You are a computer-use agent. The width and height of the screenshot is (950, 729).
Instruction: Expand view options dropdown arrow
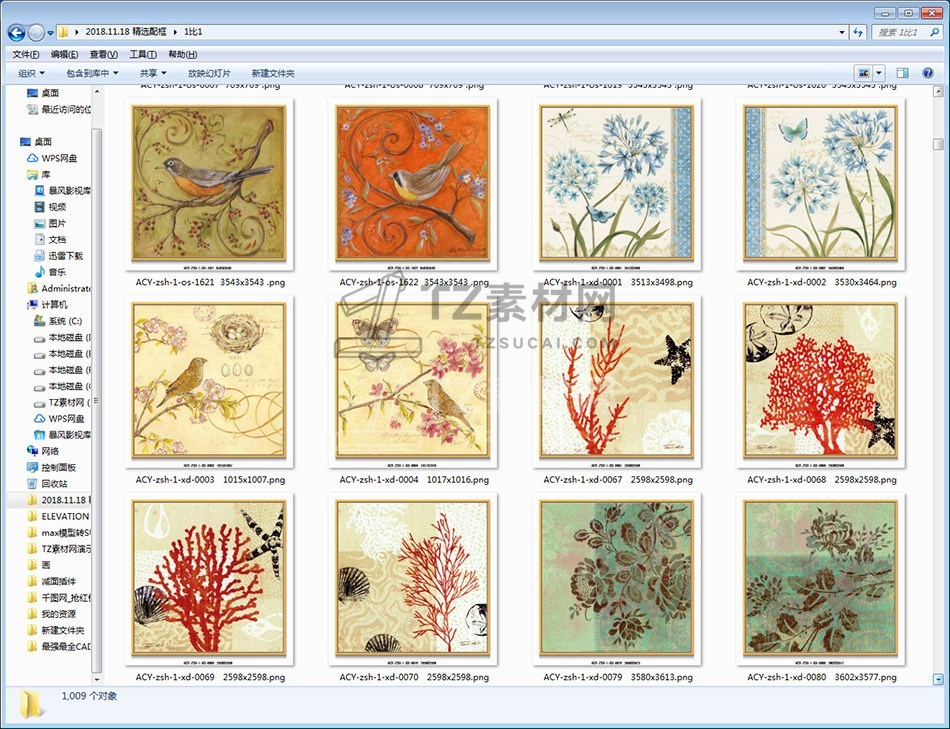click(879, 73)
